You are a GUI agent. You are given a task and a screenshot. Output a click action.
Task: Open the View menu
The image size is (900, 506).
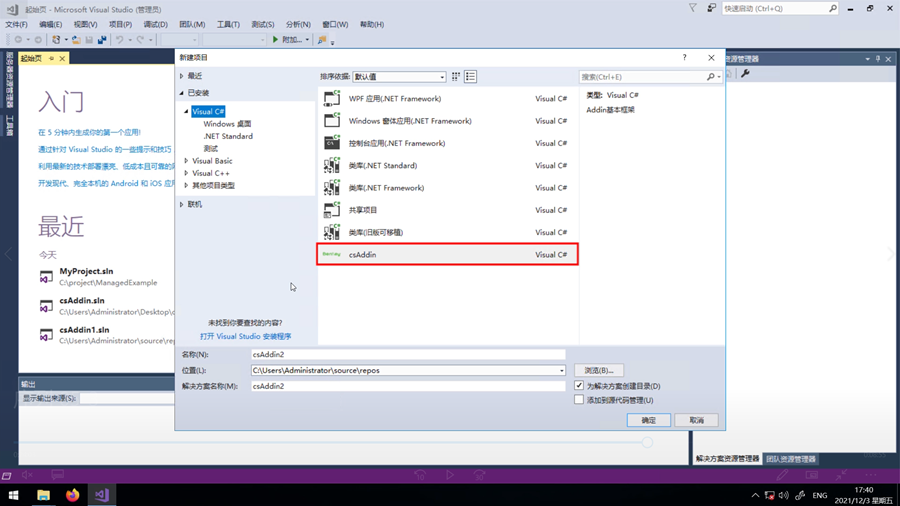click(x=85, y=24)
